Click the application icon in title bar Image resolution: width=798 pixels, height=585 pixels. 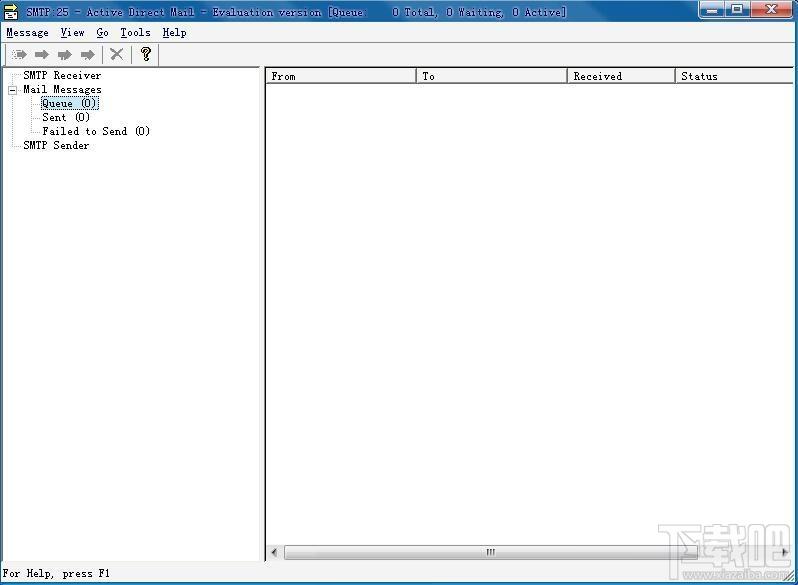click(11, 12)
